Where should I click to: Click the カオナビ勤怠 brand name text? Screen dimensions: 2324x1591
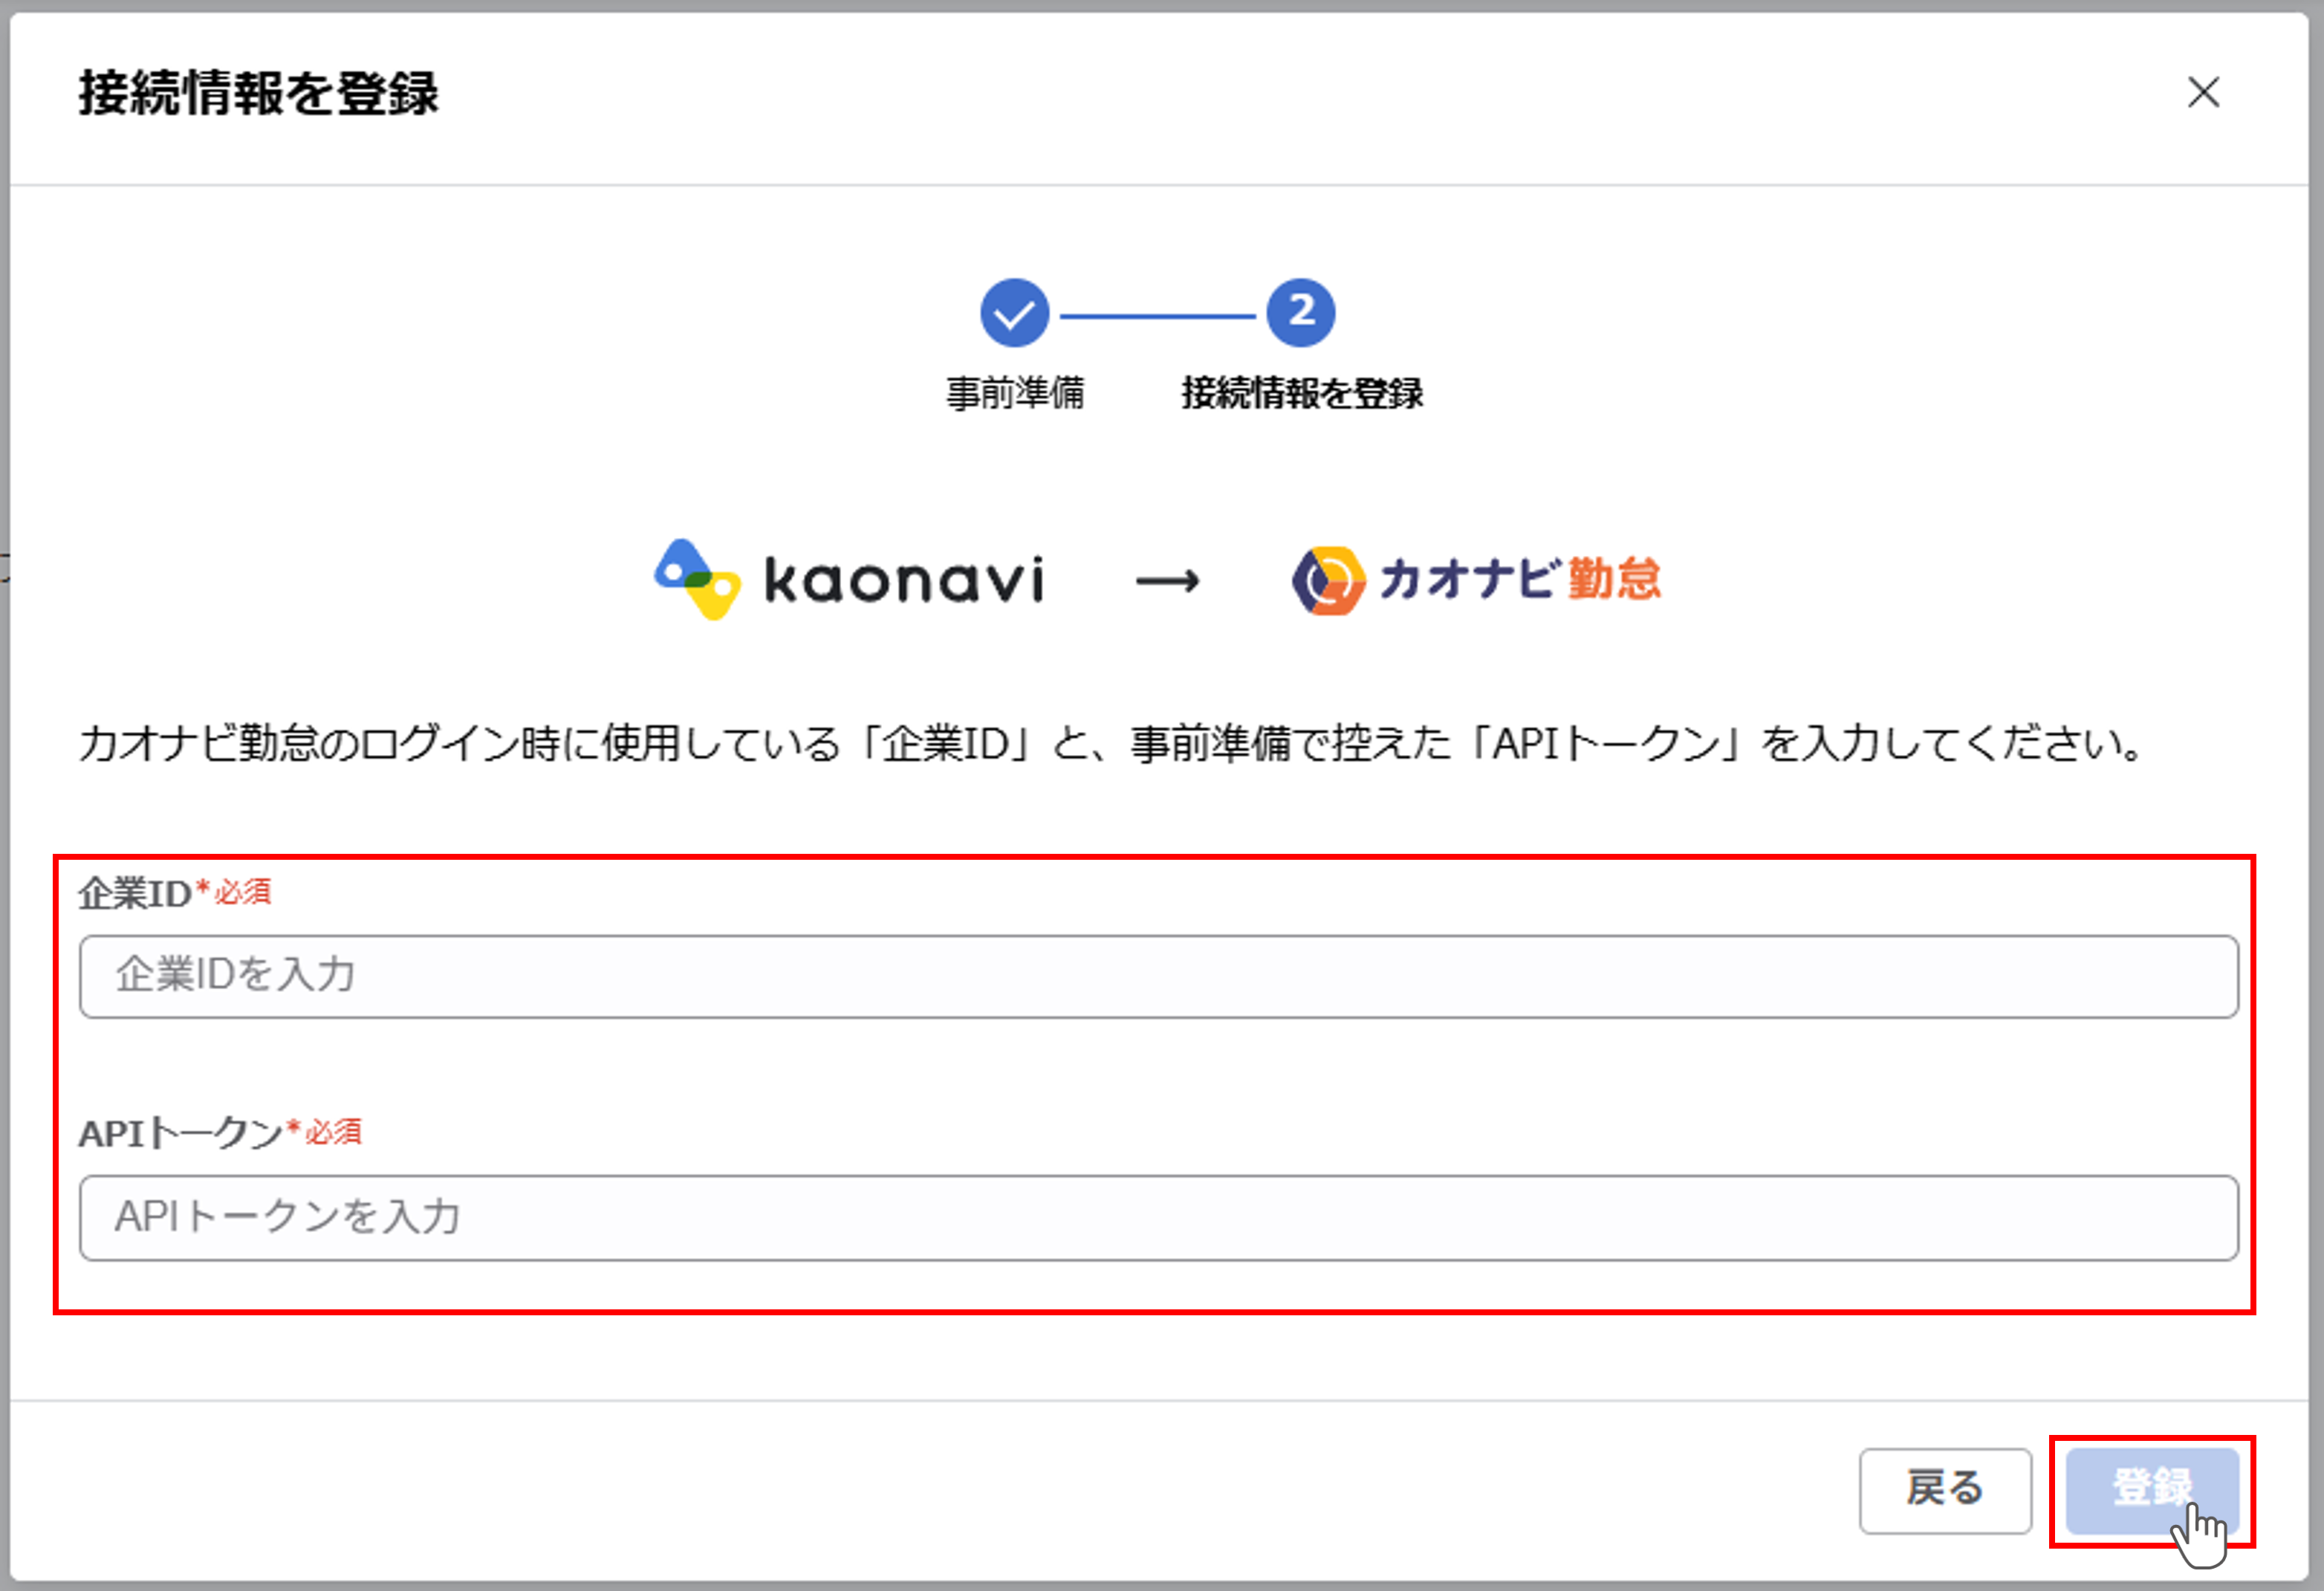pos(1520,579)
